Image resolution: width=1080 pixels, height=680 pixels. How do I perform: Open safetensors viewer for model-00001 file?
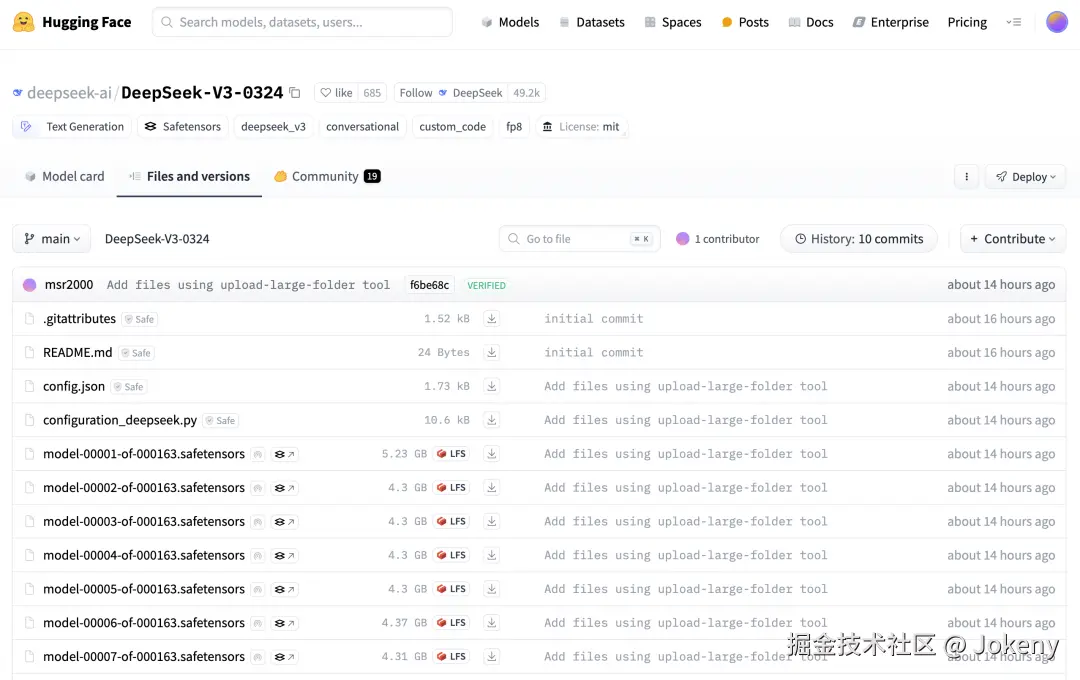[284, 454]
